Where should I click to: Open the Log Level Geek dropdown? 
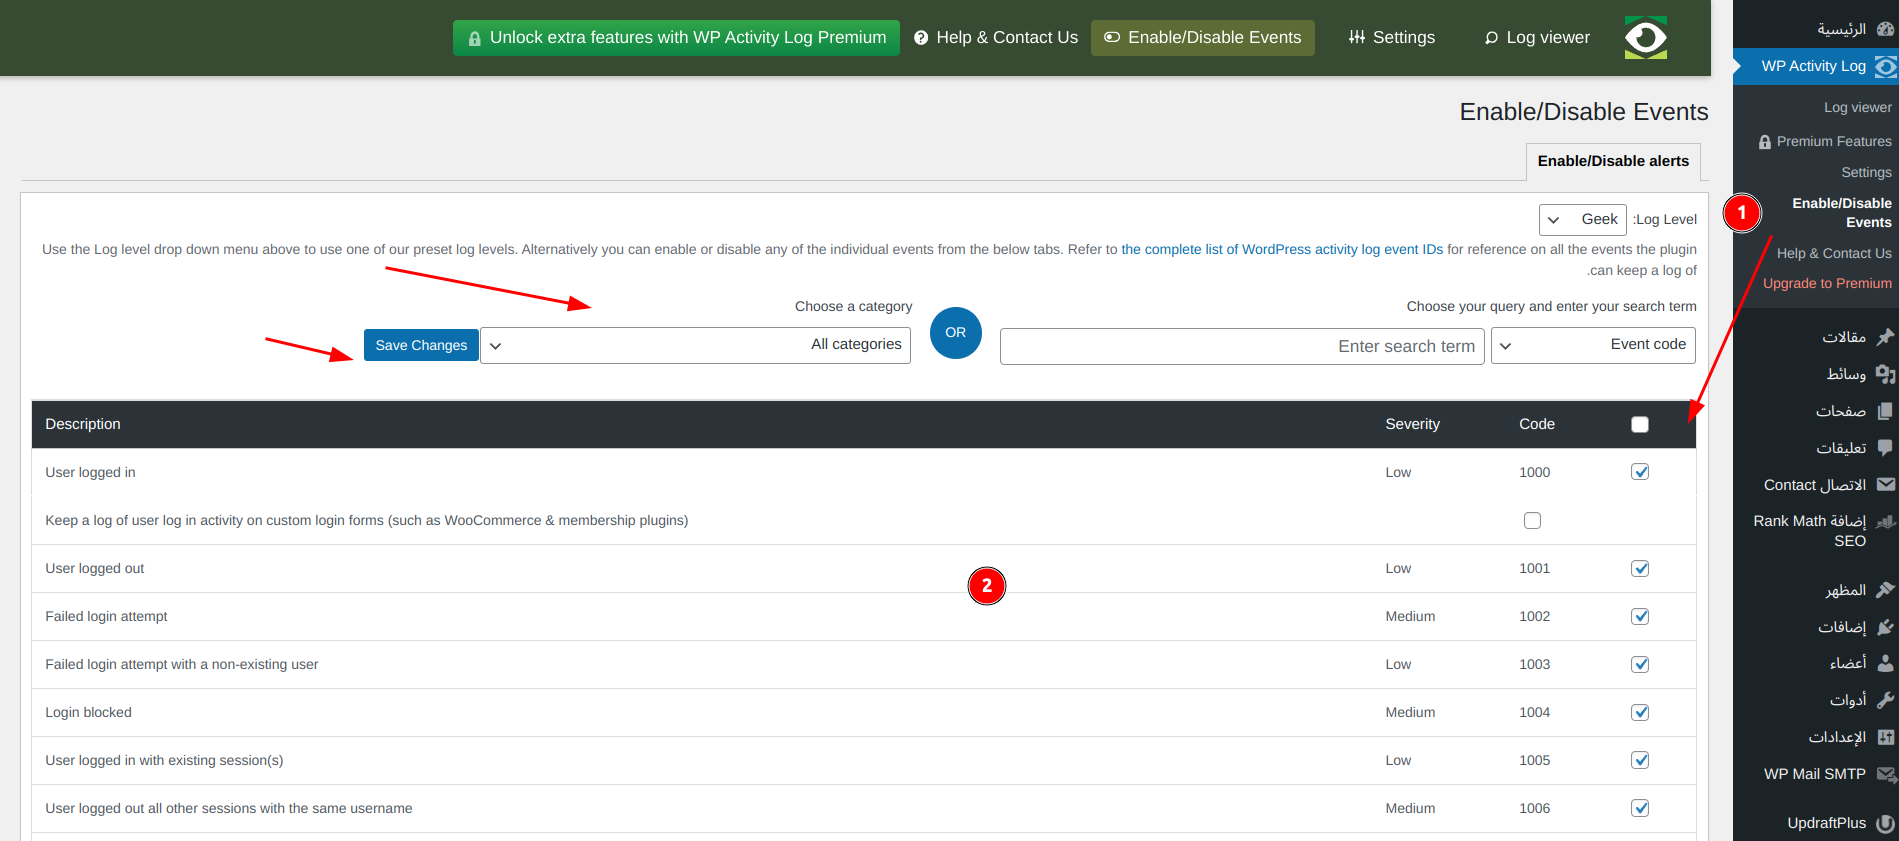click(1582, 219)
